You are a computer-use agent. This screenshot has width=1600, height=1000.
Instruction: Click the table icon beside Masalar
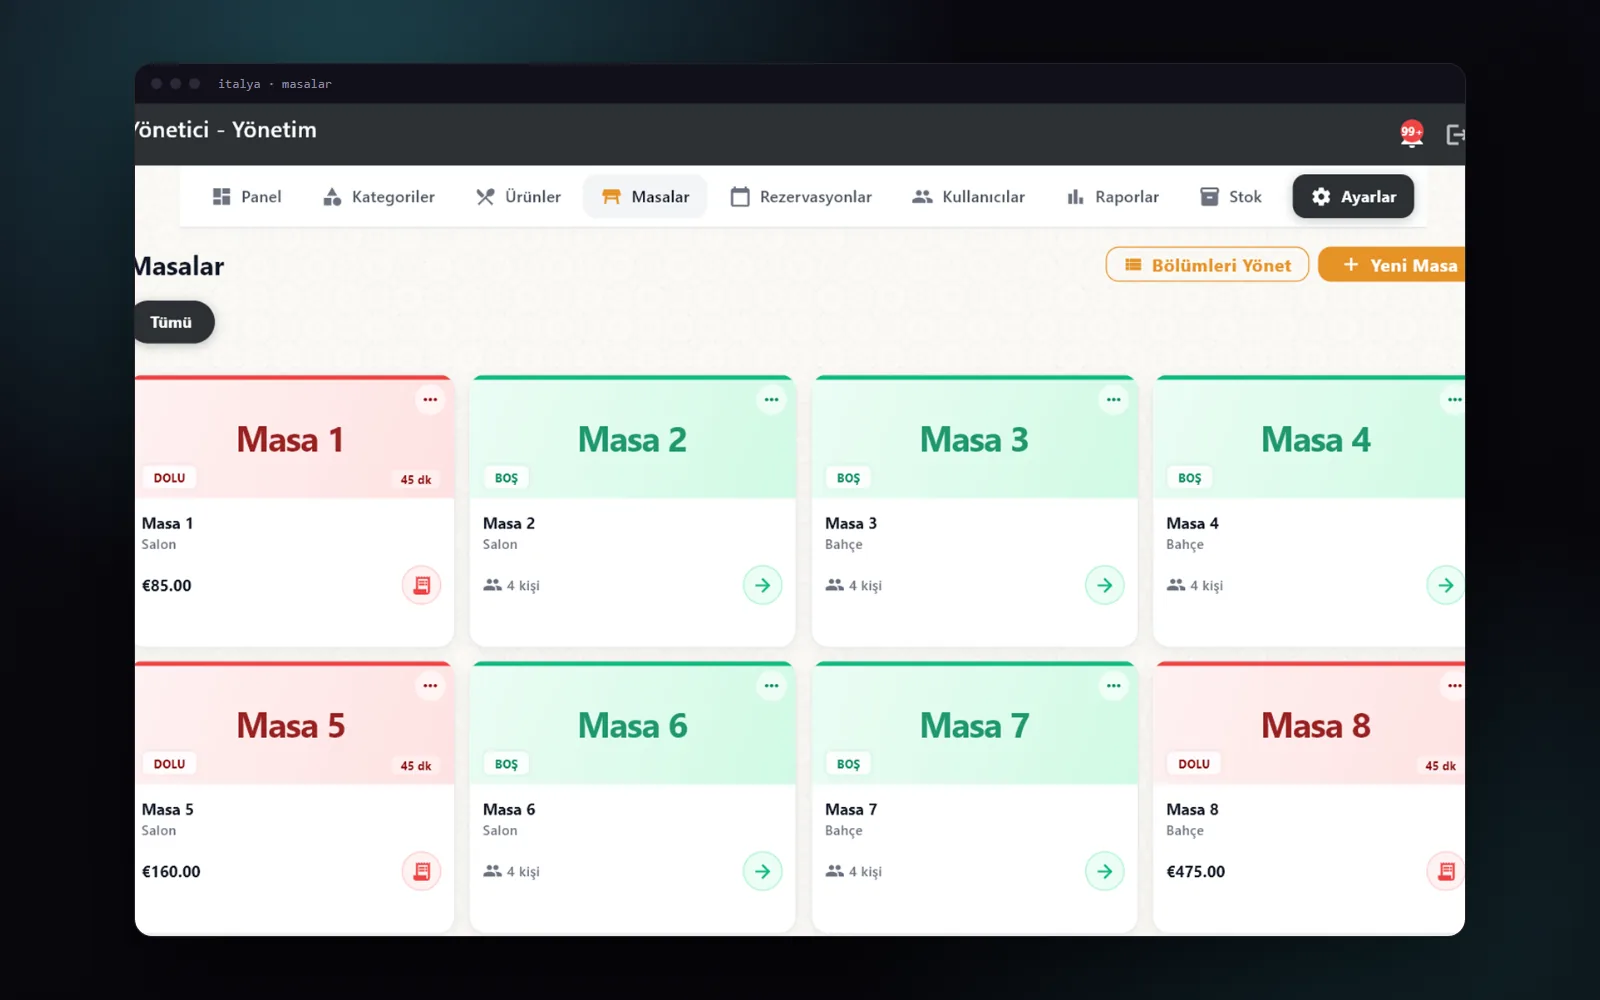point(611,197)
